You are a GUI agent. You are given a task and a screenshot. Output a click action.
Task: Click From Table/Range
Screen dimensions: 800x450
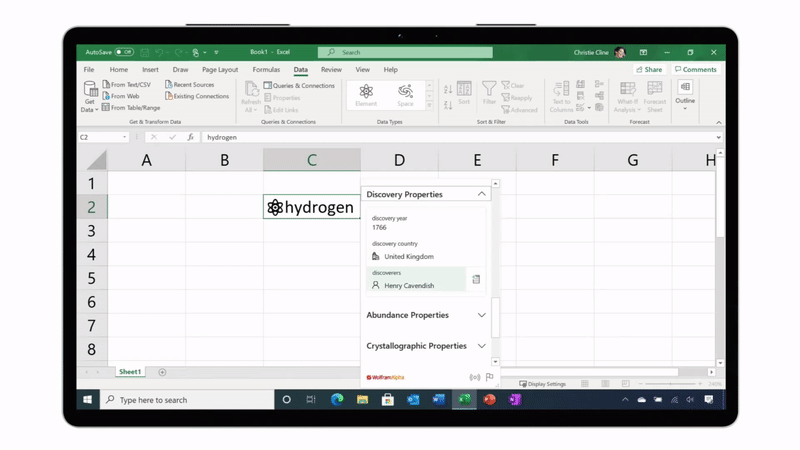[131, 108]
